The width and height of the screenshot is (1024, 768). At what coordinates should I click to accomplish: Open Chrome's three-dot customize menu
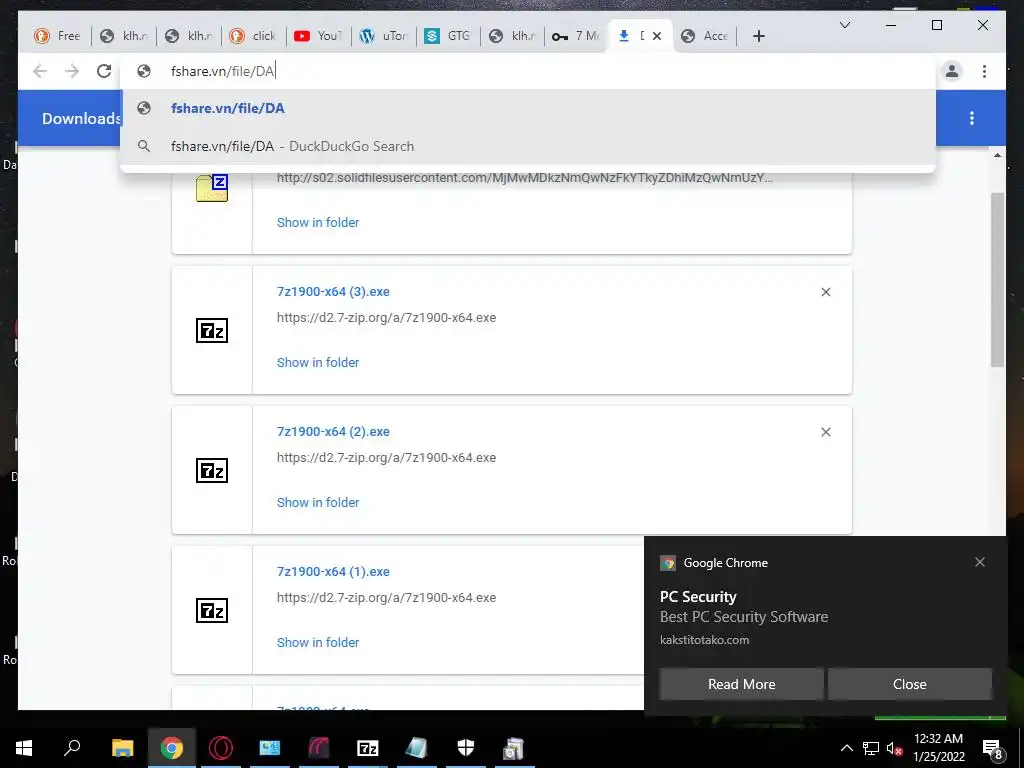click(984, 71)
